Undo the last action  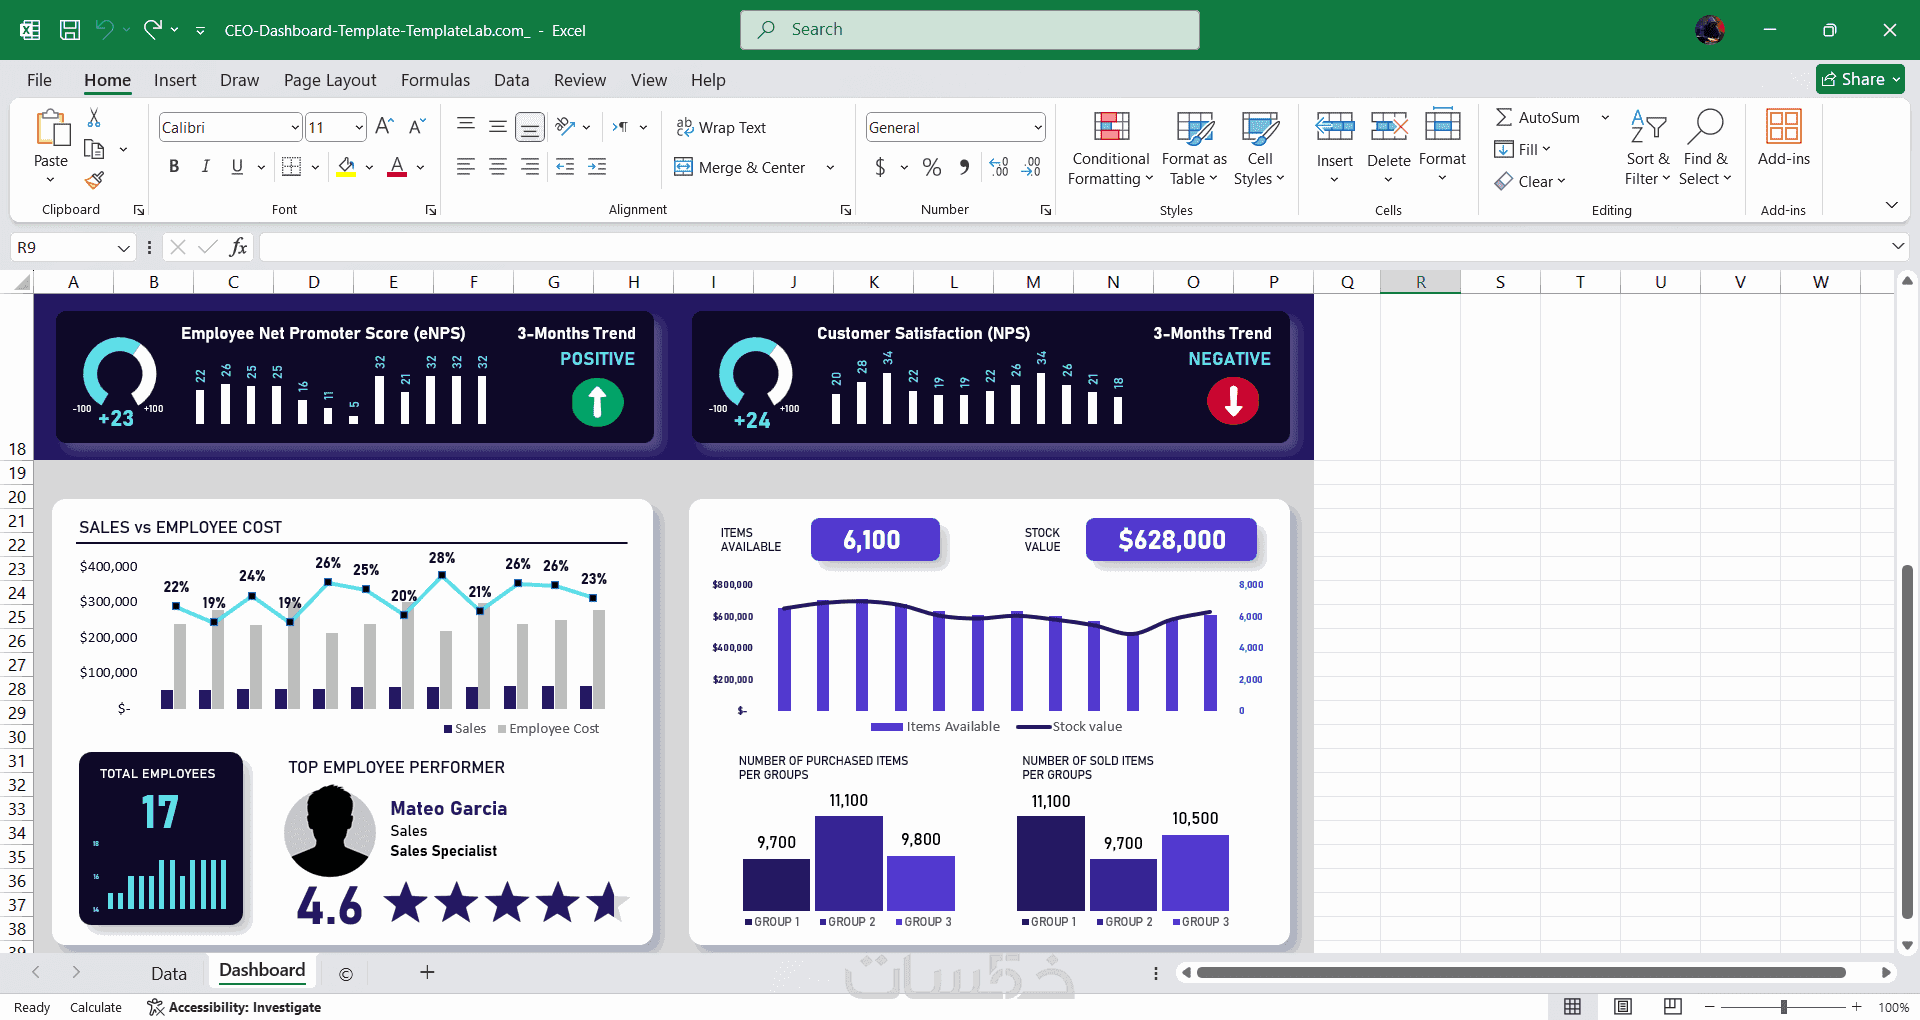point(104,30)
